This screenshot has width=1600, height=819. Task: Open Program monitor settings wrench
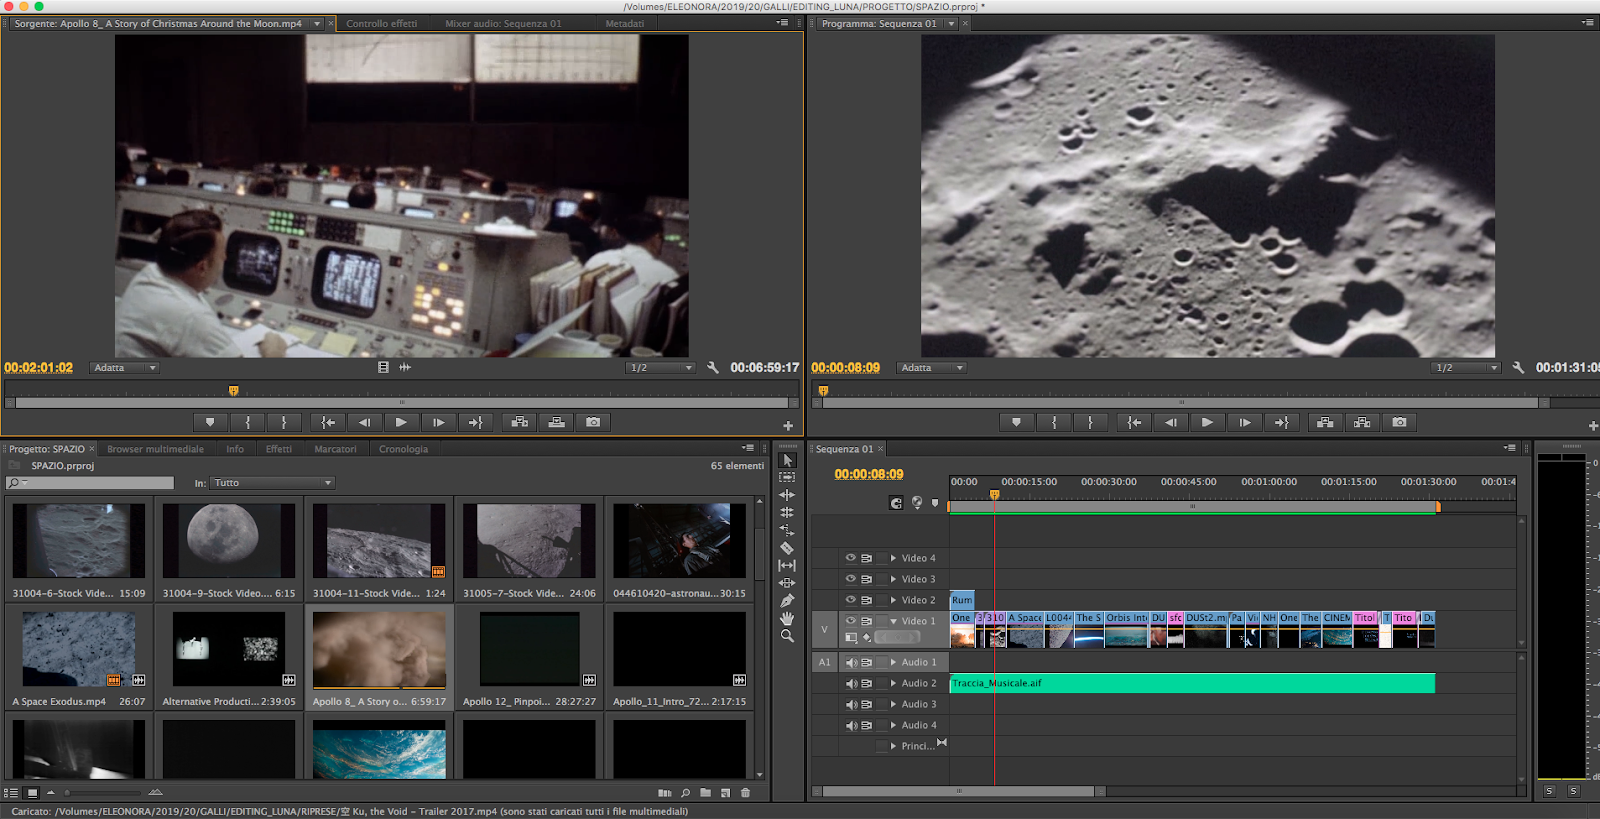pos(1518,368)
